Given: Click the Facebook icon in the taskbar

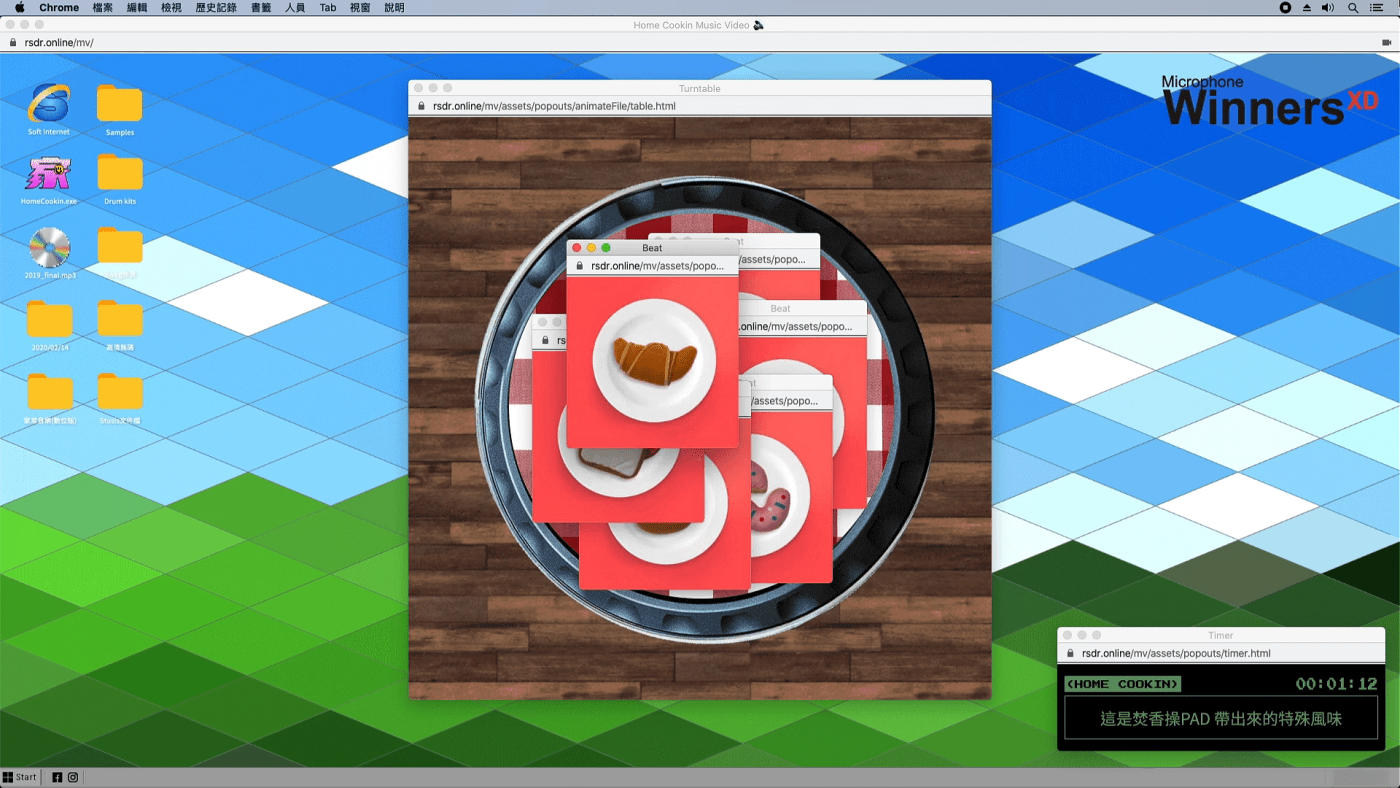Looking at the screenshot, I should tap(57, 777).
